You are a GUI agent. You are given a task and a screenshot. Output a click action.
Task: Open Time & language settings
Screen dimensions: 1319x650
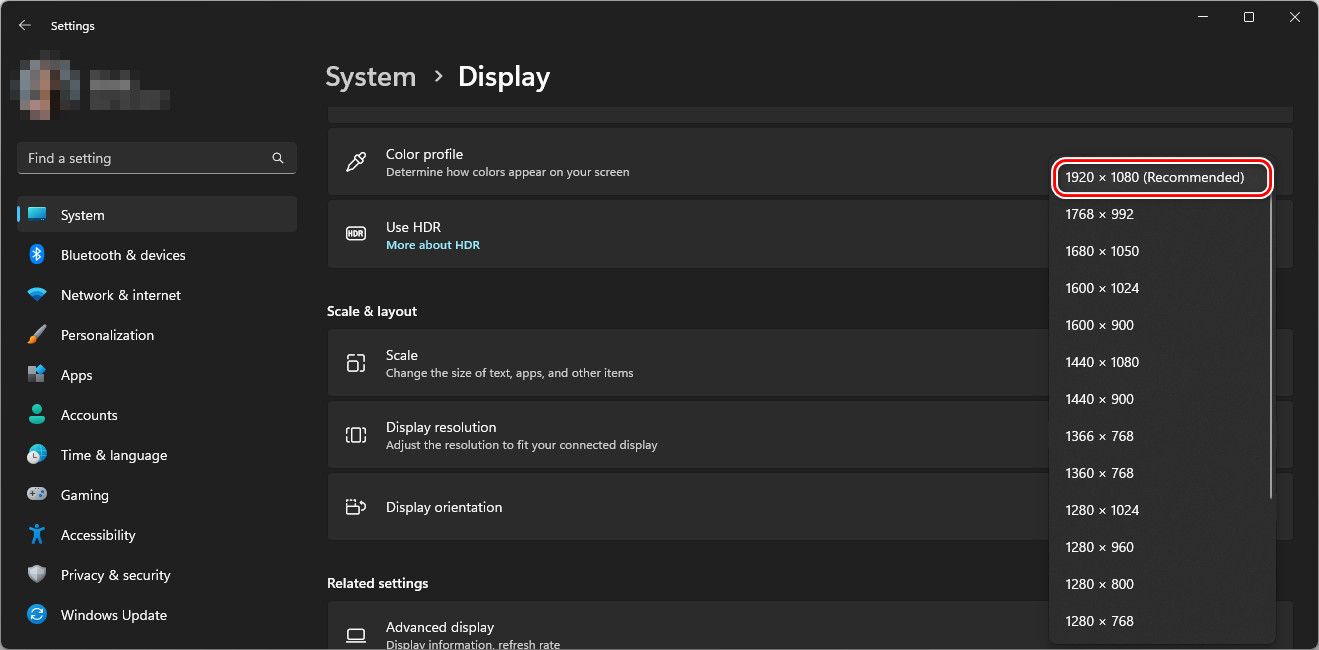point(113,455)
